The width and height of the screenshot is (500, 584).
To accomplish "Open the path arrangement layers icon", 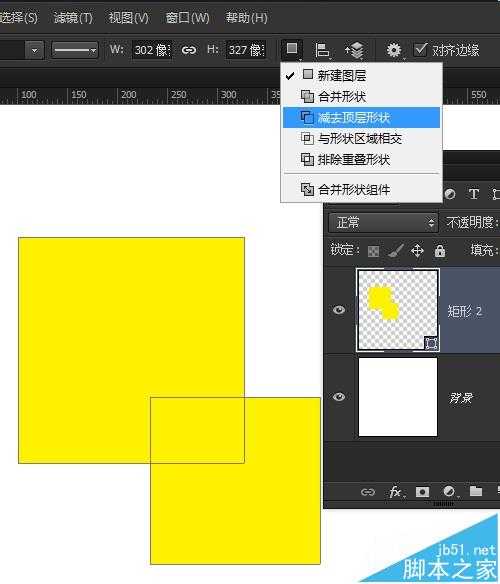I will [x=355, y=50].
